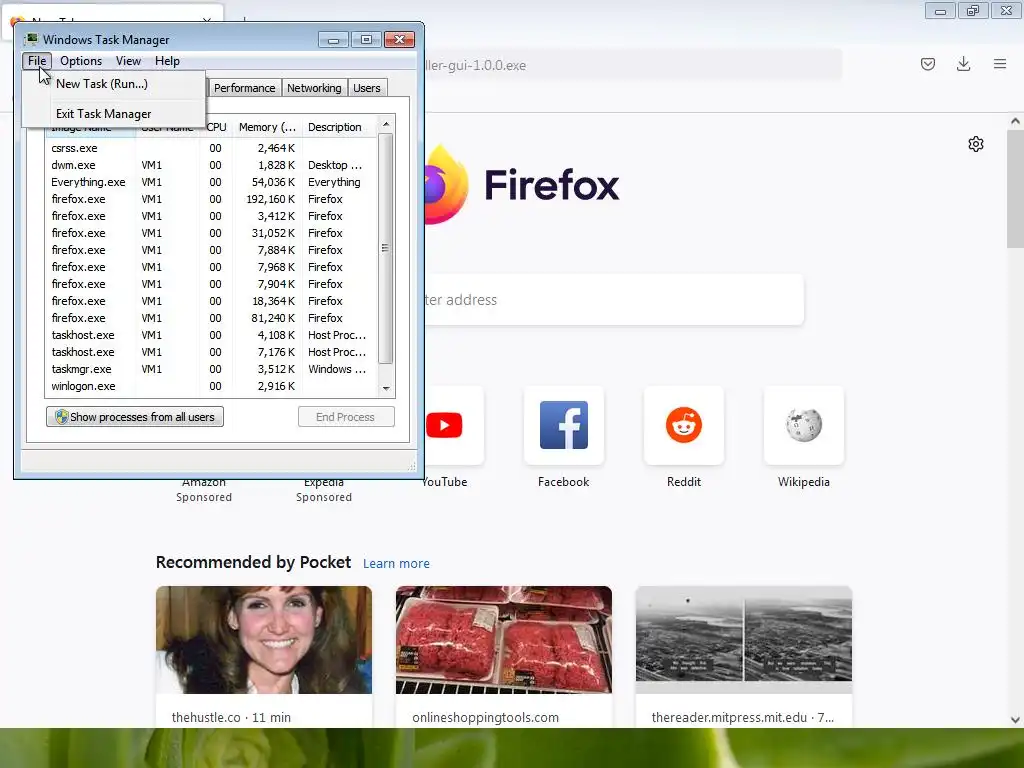Viewport: 1024px width, 768px height.
Task: Select firefox.exe using 192,160 K memory
Action: pyautogui.click(x=210, y=199)
